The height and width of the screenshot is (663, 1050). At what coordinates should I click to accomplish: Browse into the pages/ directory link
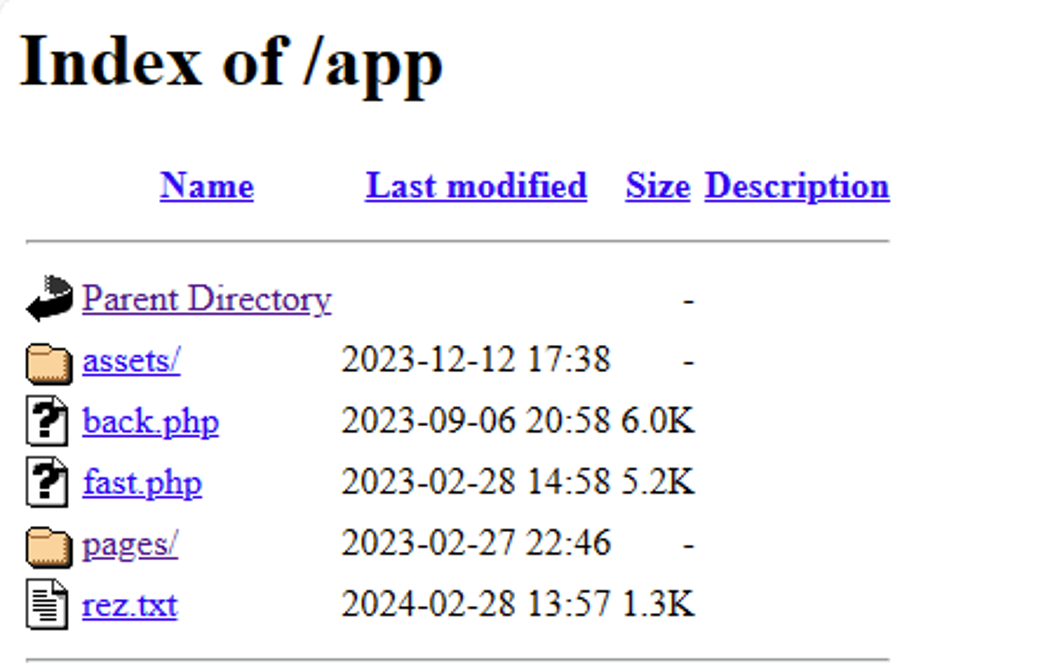tap(130, 545)
